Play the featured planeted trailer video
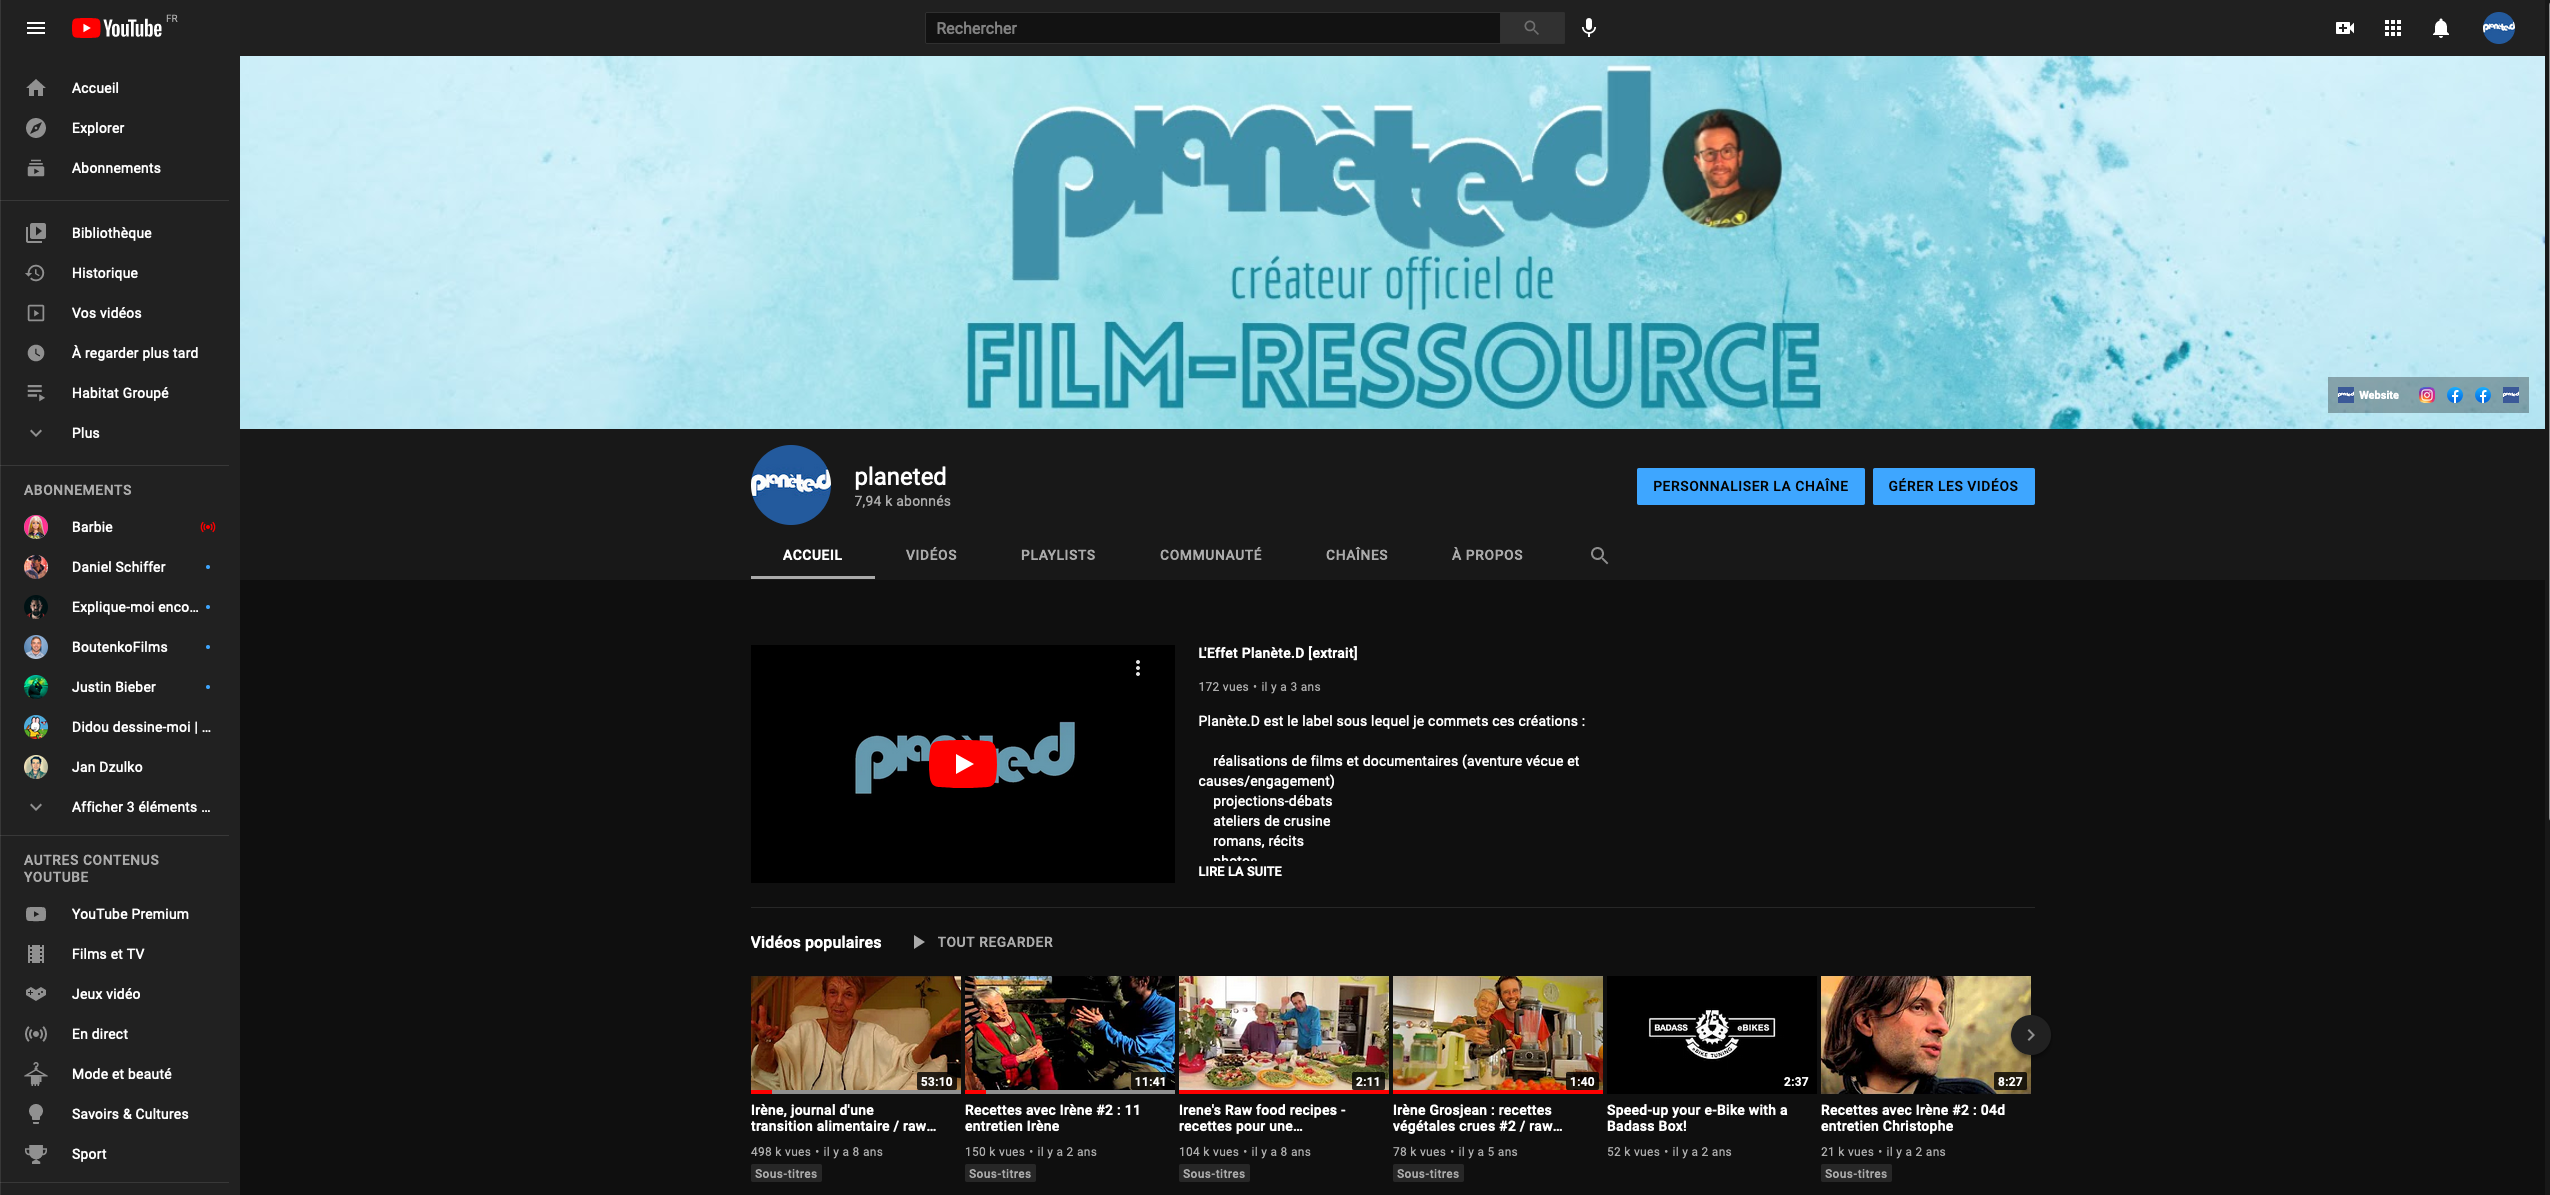 (962, 764)
